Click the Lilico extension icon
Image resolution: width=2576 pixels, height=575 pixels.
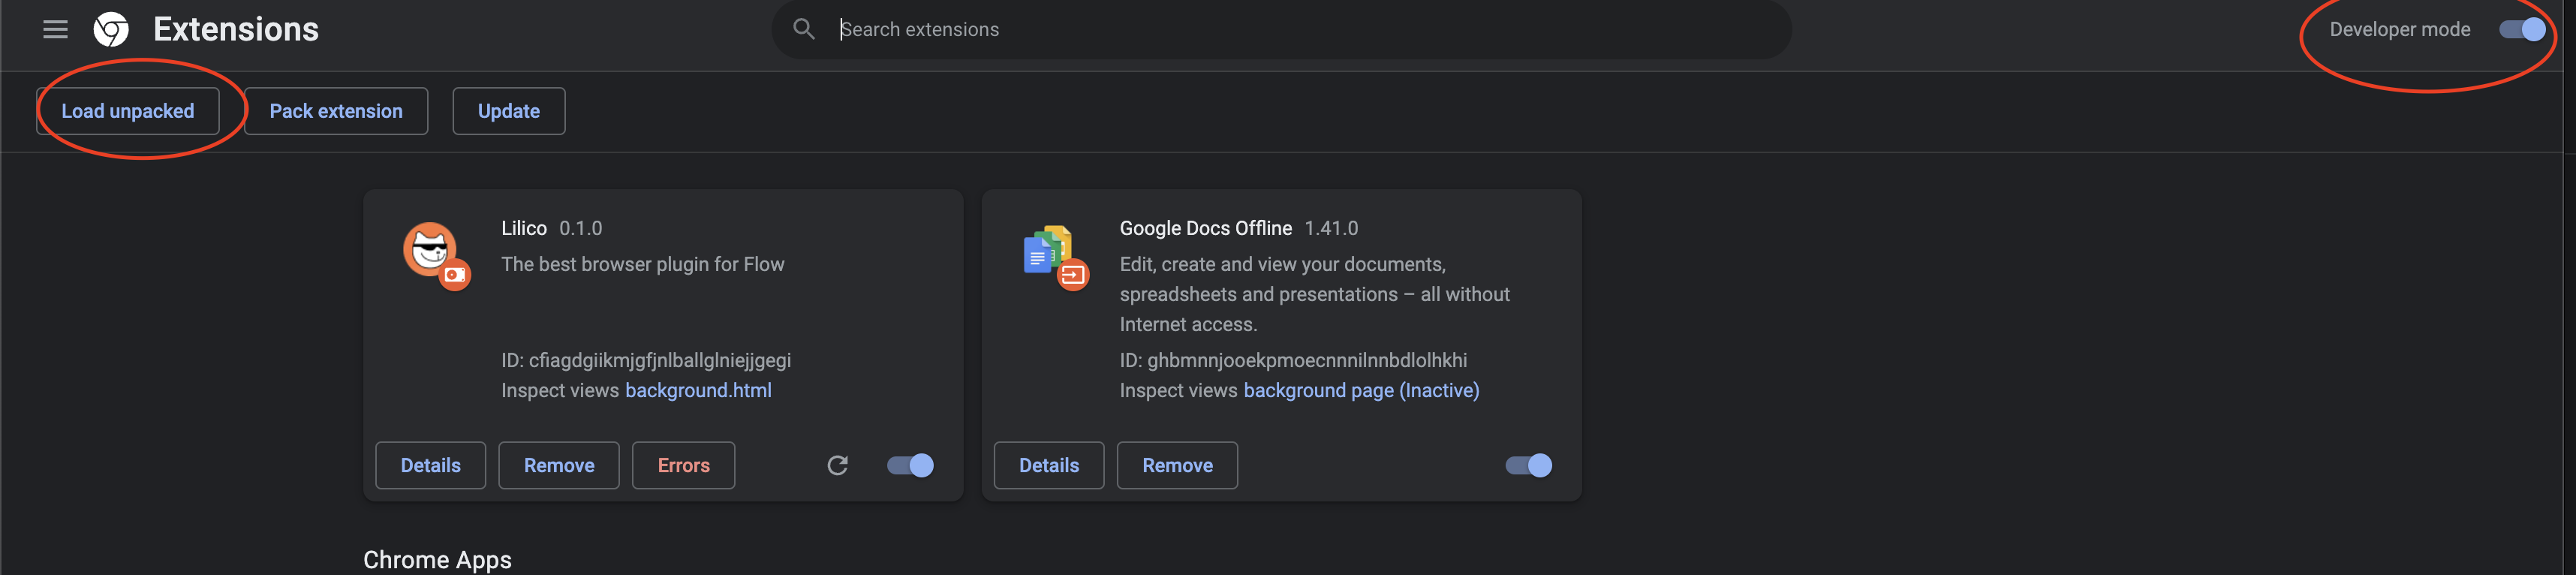(x=436, y=256)
